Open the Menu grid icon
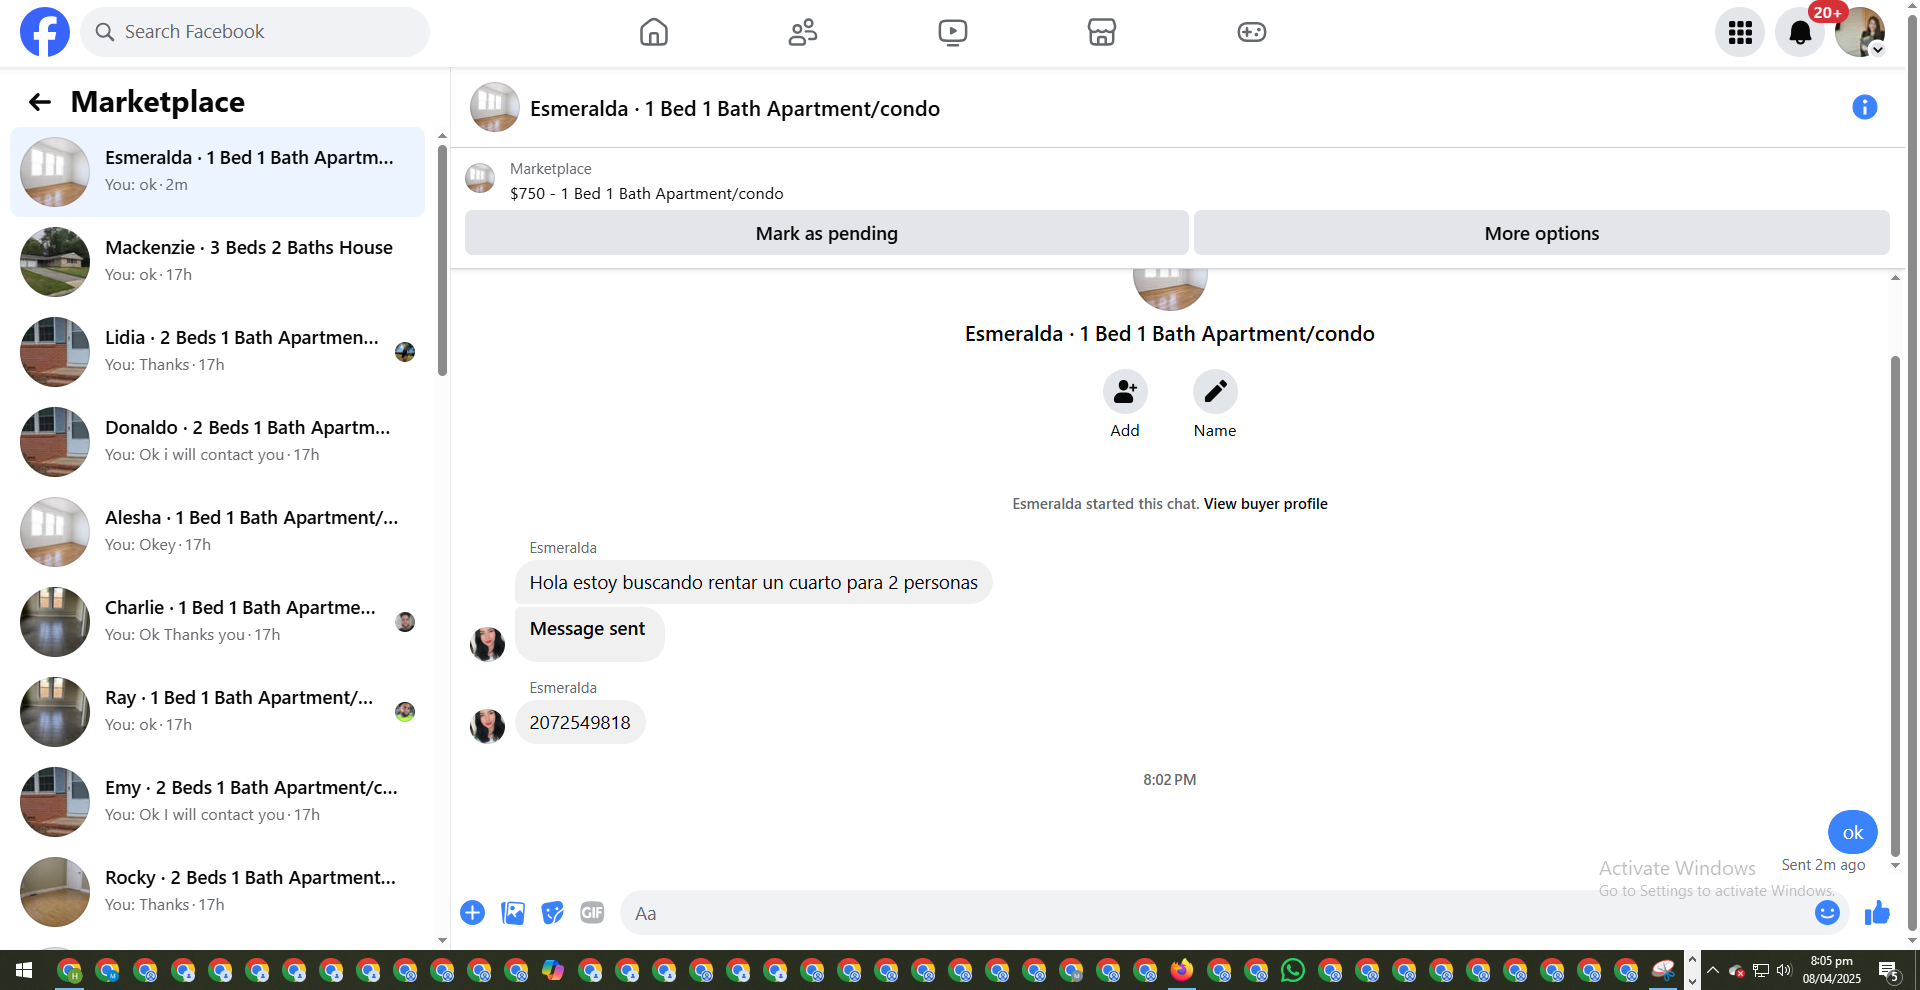Viewport: 1920px width, 990px height. [x=1740, y=32]
